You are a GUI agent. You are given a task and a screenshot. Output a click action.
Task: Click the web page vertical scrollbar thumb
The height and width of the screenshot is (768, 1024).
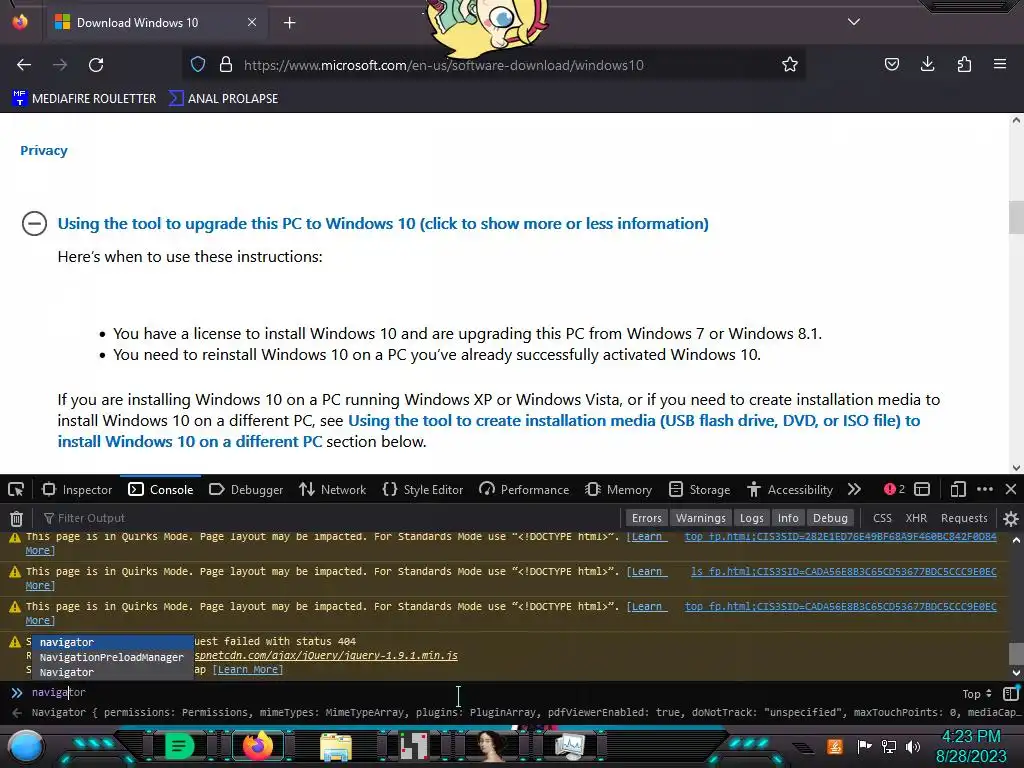point(1016,217)
